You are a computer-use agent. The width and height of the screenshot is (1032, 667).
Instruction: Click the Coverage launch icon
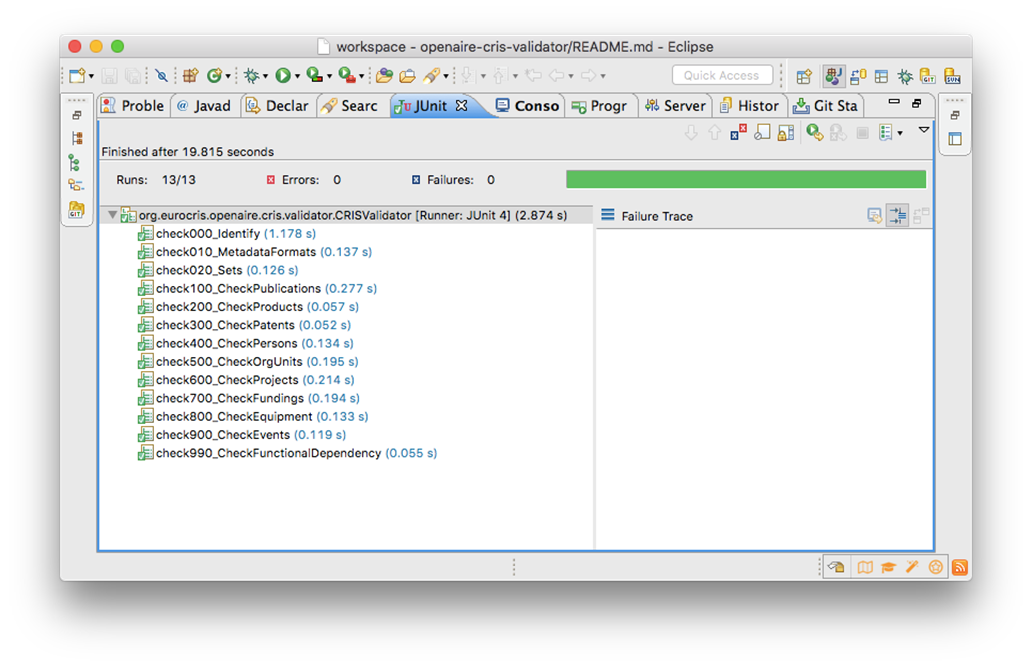click(315, 76)
